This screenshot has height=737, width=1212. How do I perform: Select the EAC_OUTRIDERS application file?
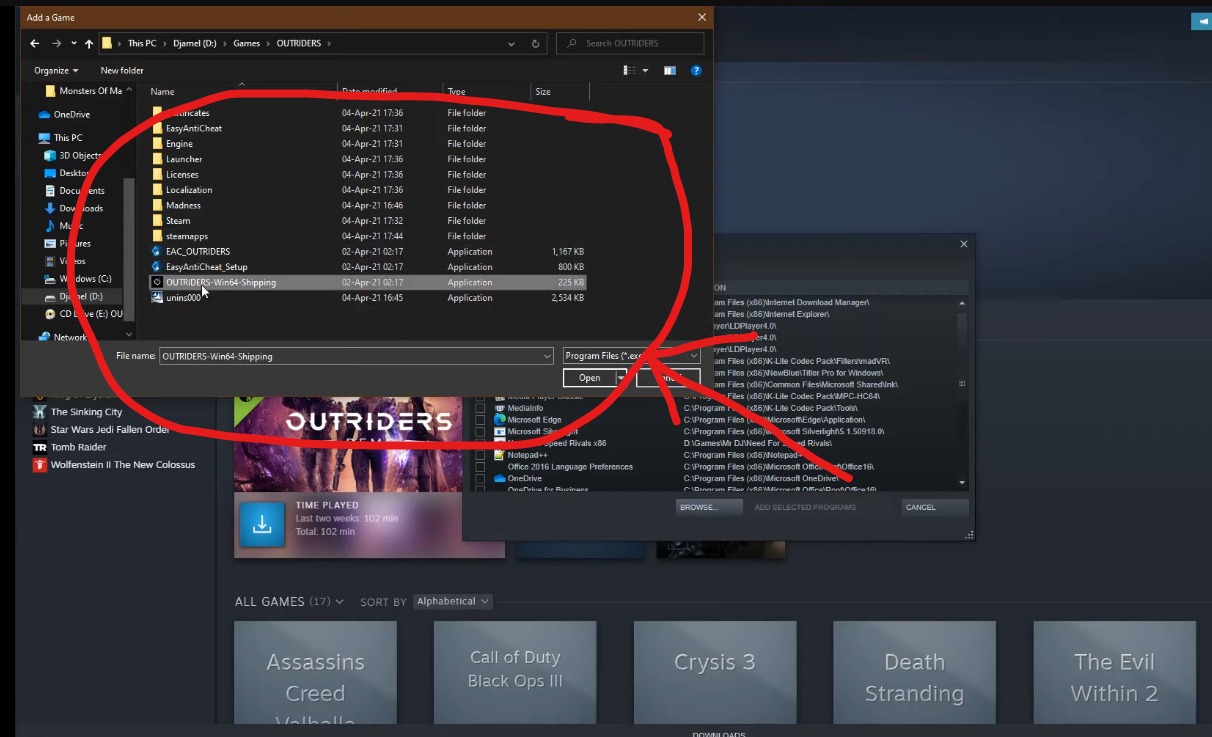pyautogui.click(x=198, y=251)
